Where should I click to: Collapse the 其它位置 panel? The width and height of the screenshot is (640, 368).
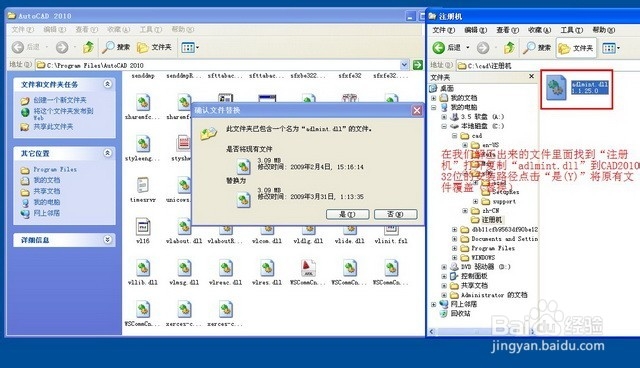pyautogui.click(x=107, y=153)
